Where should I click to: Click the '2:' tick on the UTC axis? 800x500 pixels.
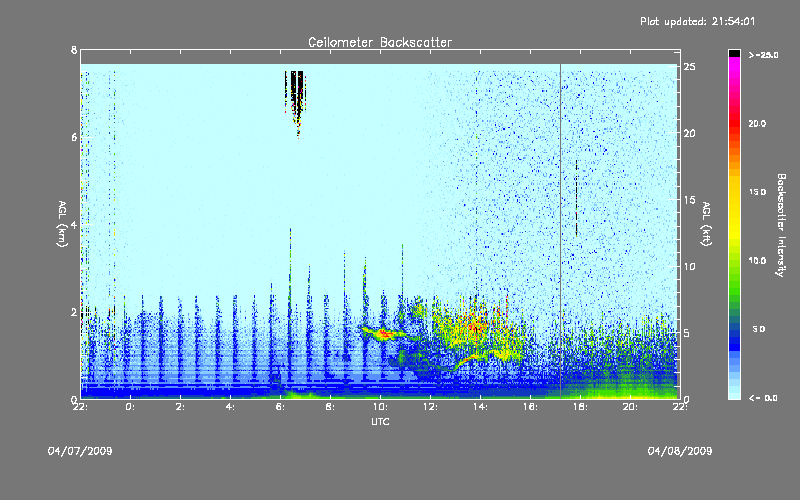click(x=181, y=407)
